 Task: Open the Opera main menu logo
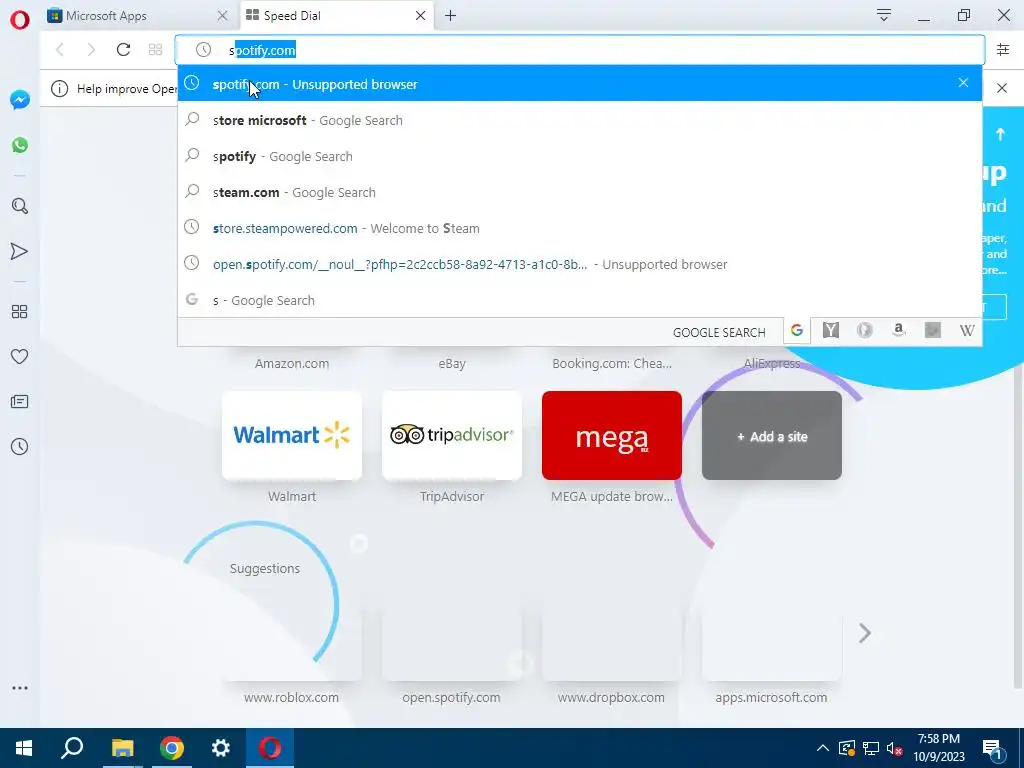click(x=20, y=20)
